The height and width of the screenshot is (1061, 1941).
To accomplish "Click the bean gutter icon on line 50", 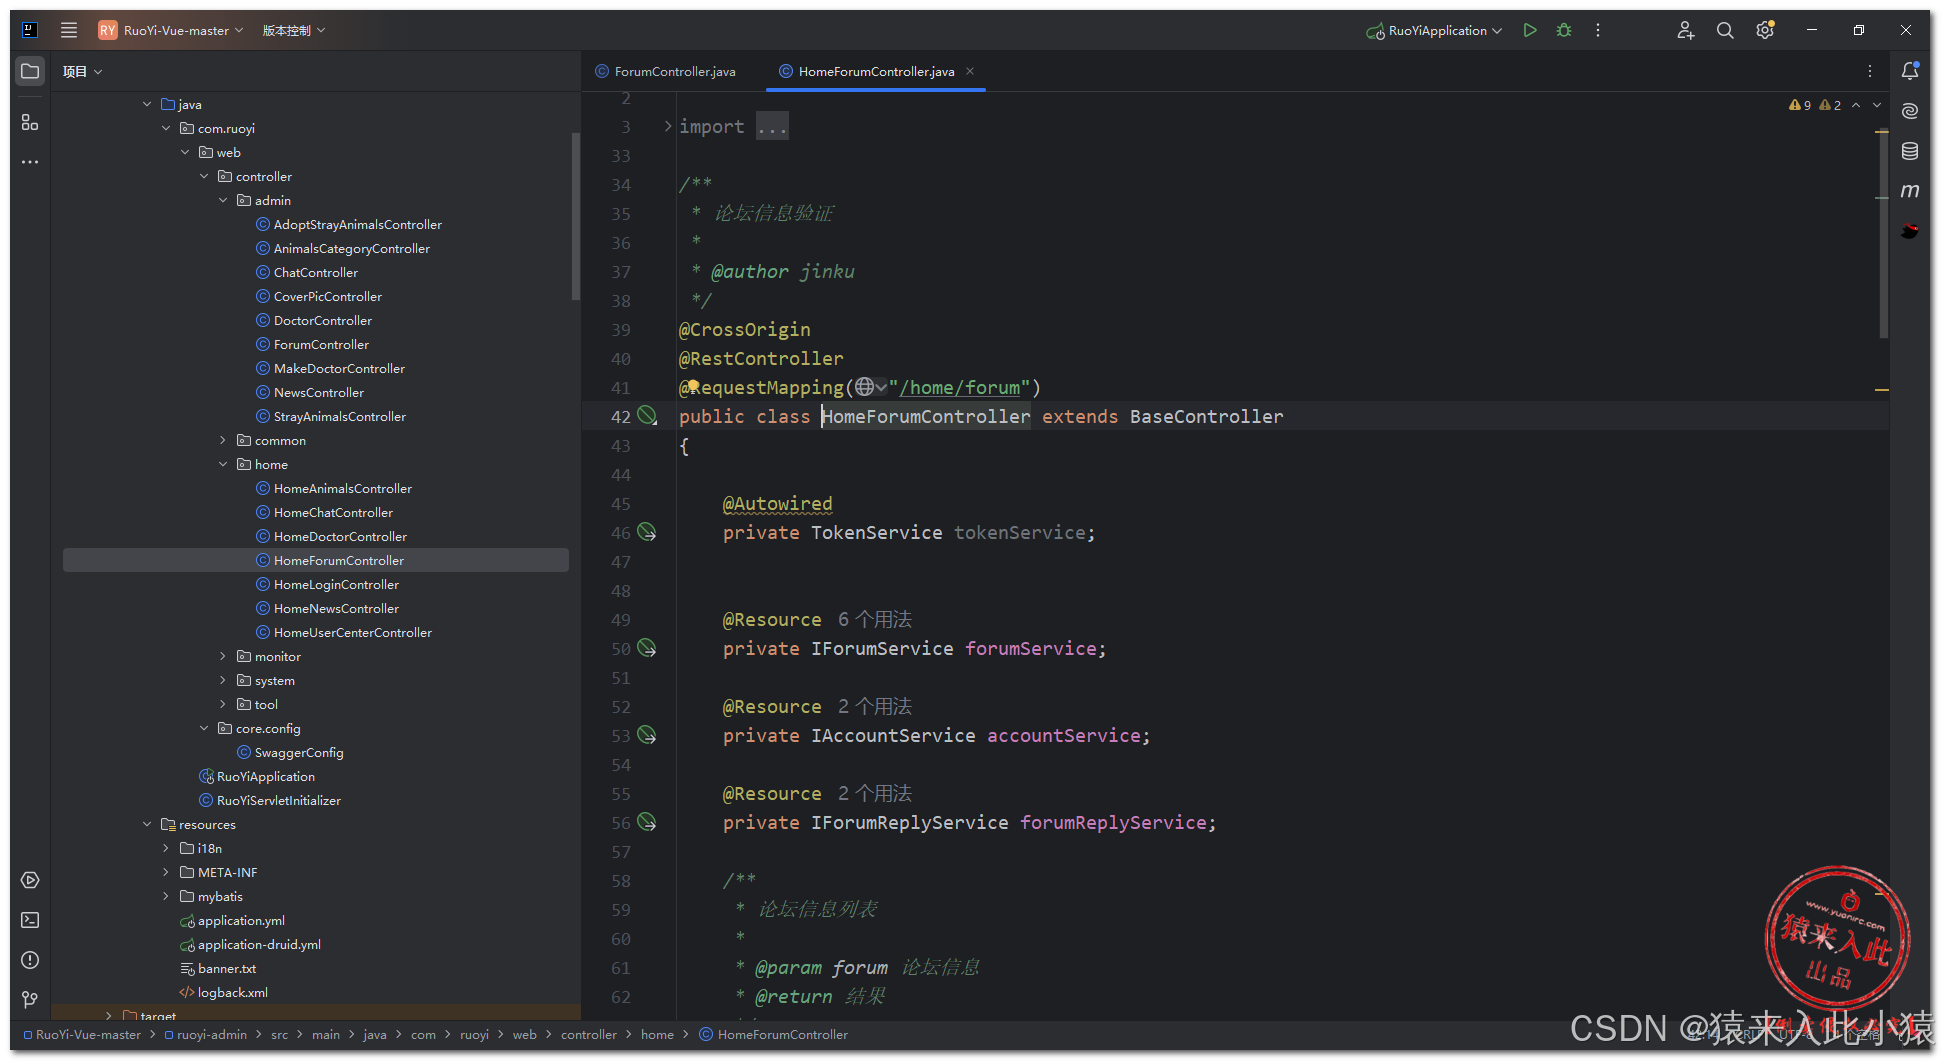I will coord(647,648).
